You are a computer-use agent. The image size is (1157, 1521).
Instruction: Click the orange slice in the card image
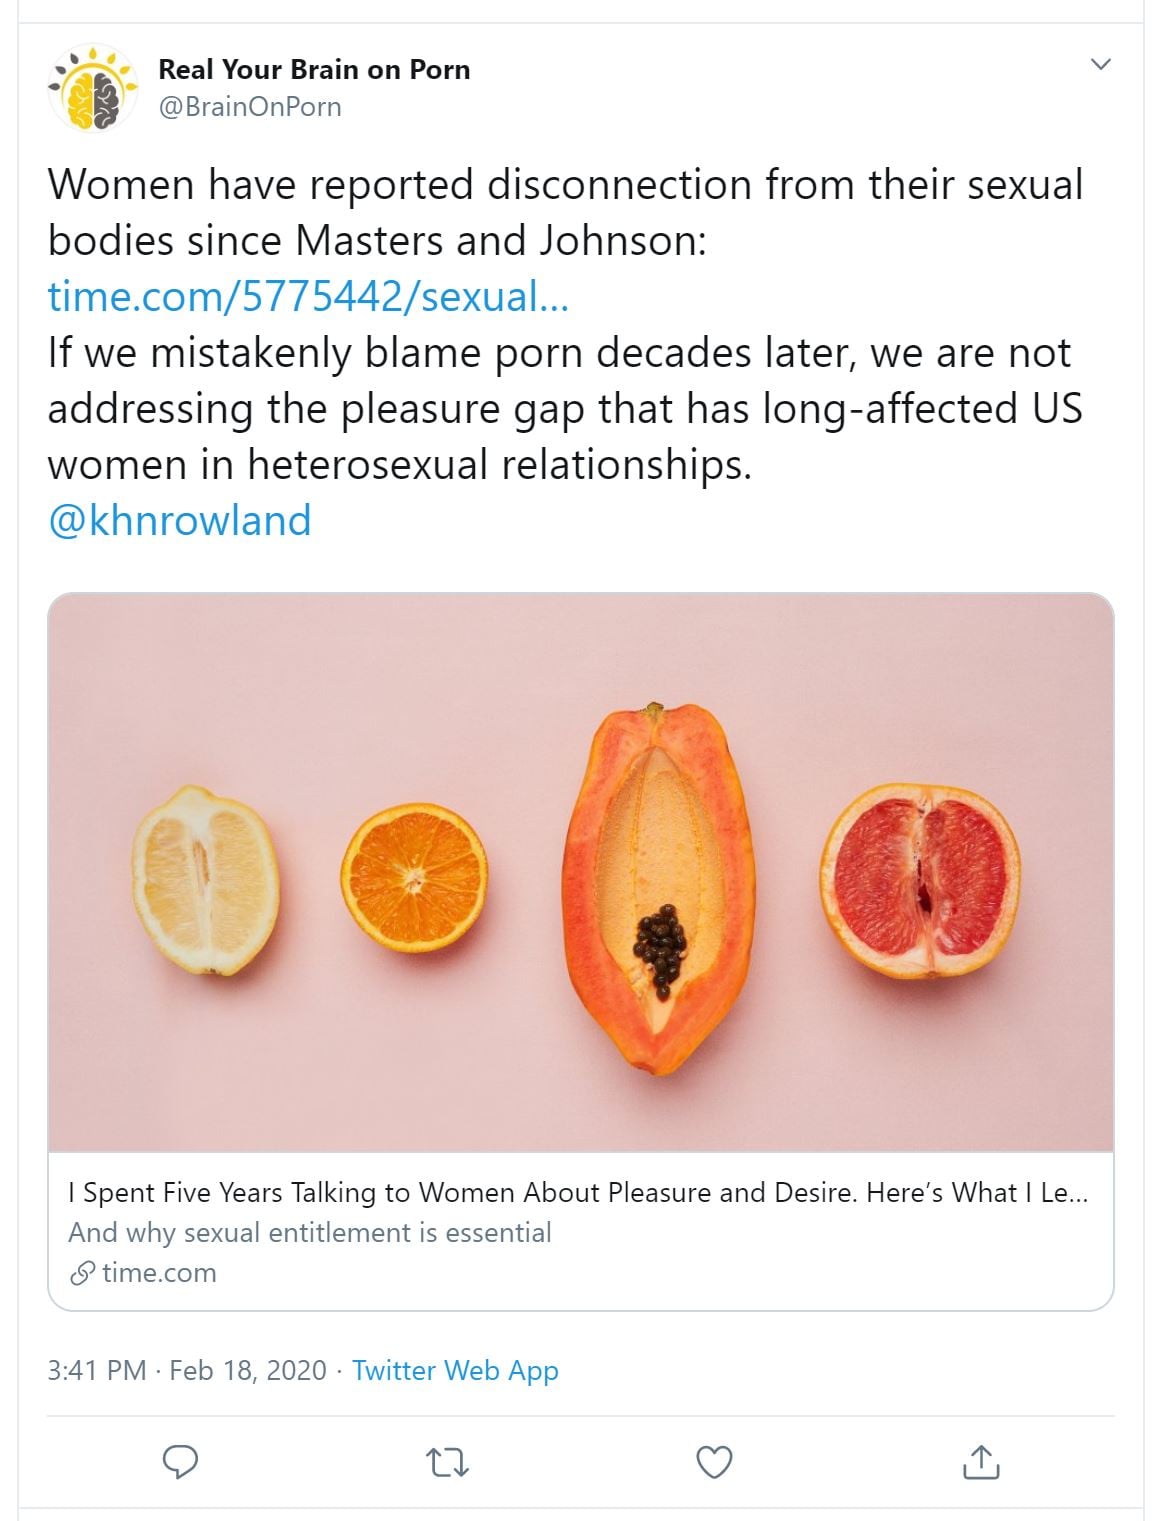point(414,879)
